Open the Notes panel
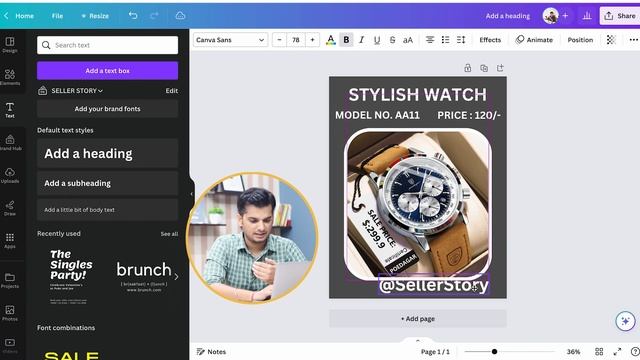 point(211,351)
